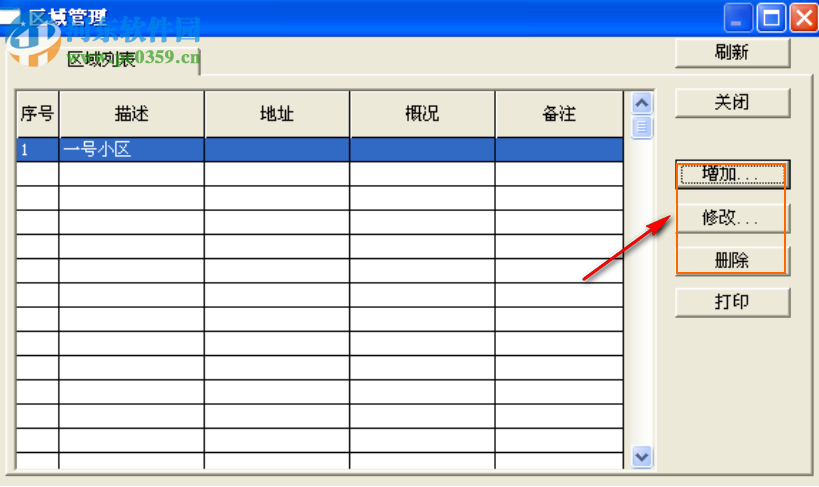Open the 增加... add dialog

point(732,175)
